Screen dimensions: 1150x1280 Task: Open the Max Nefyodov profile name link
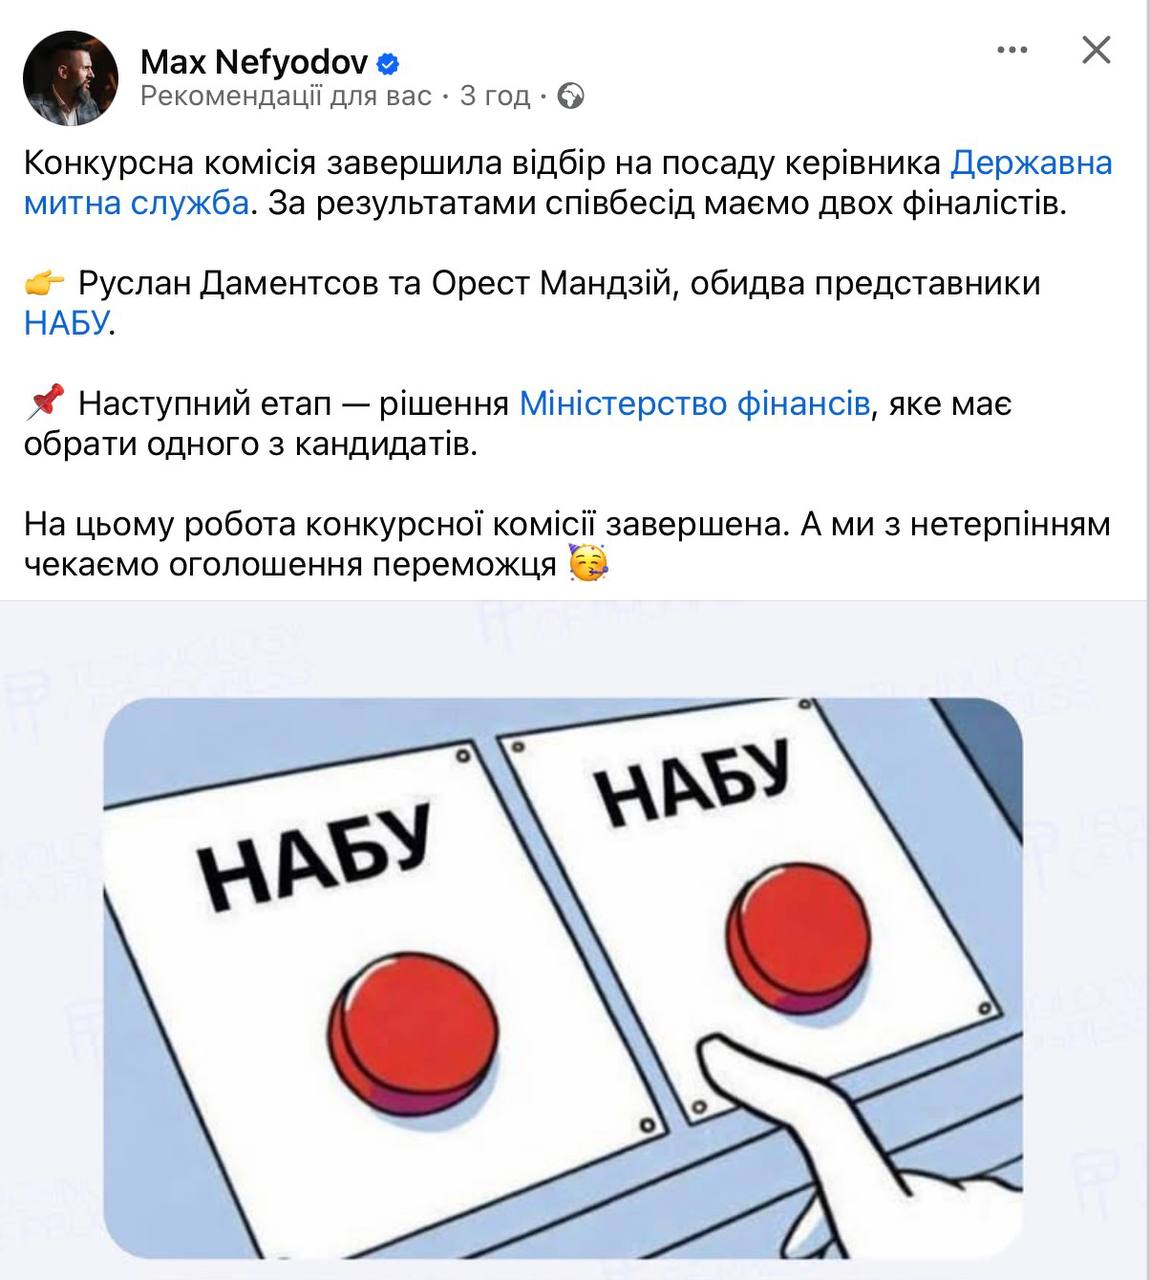click(254, 63)
